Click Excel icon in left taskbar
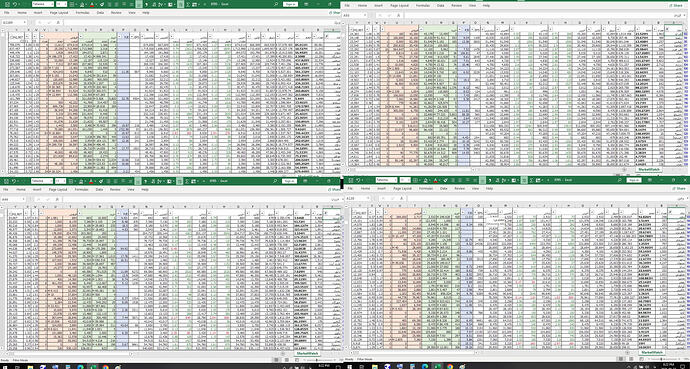This screenshot has width=690, height=369. (x=93, y=366)
